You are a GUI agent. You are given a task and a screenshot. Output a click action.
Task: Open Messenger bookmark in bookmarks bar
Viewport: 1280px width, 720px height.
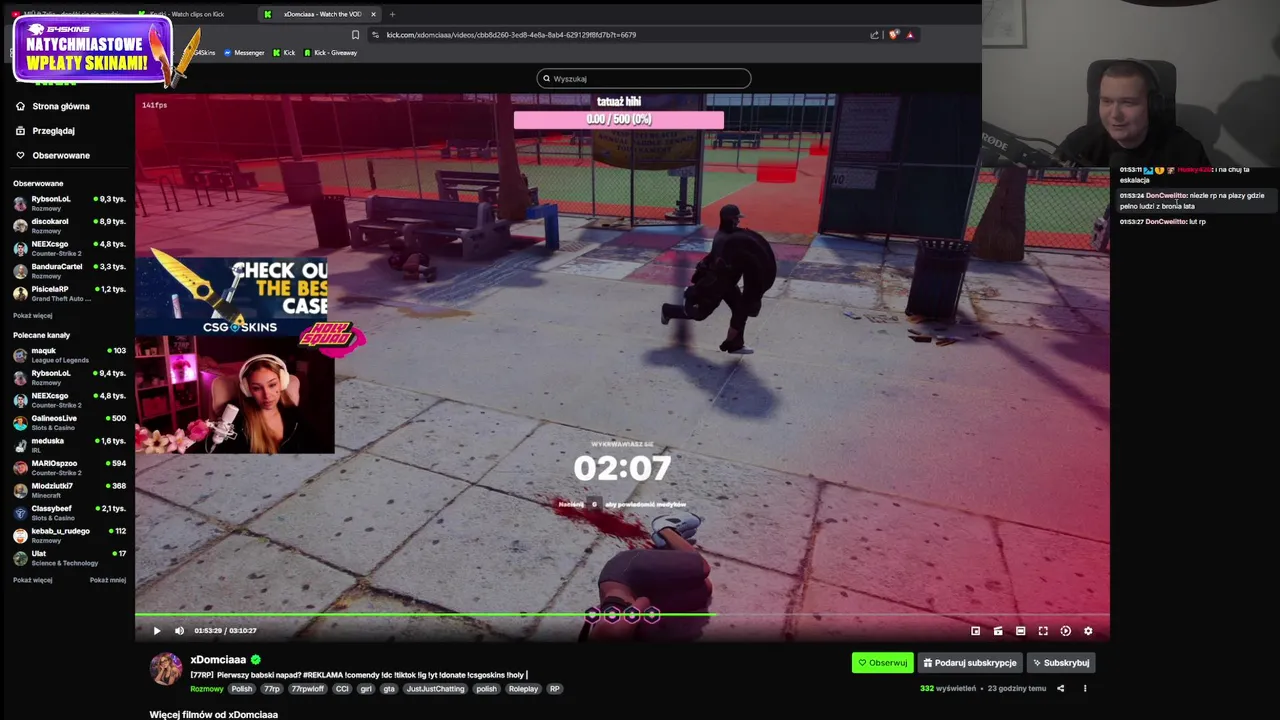[243, 53]
